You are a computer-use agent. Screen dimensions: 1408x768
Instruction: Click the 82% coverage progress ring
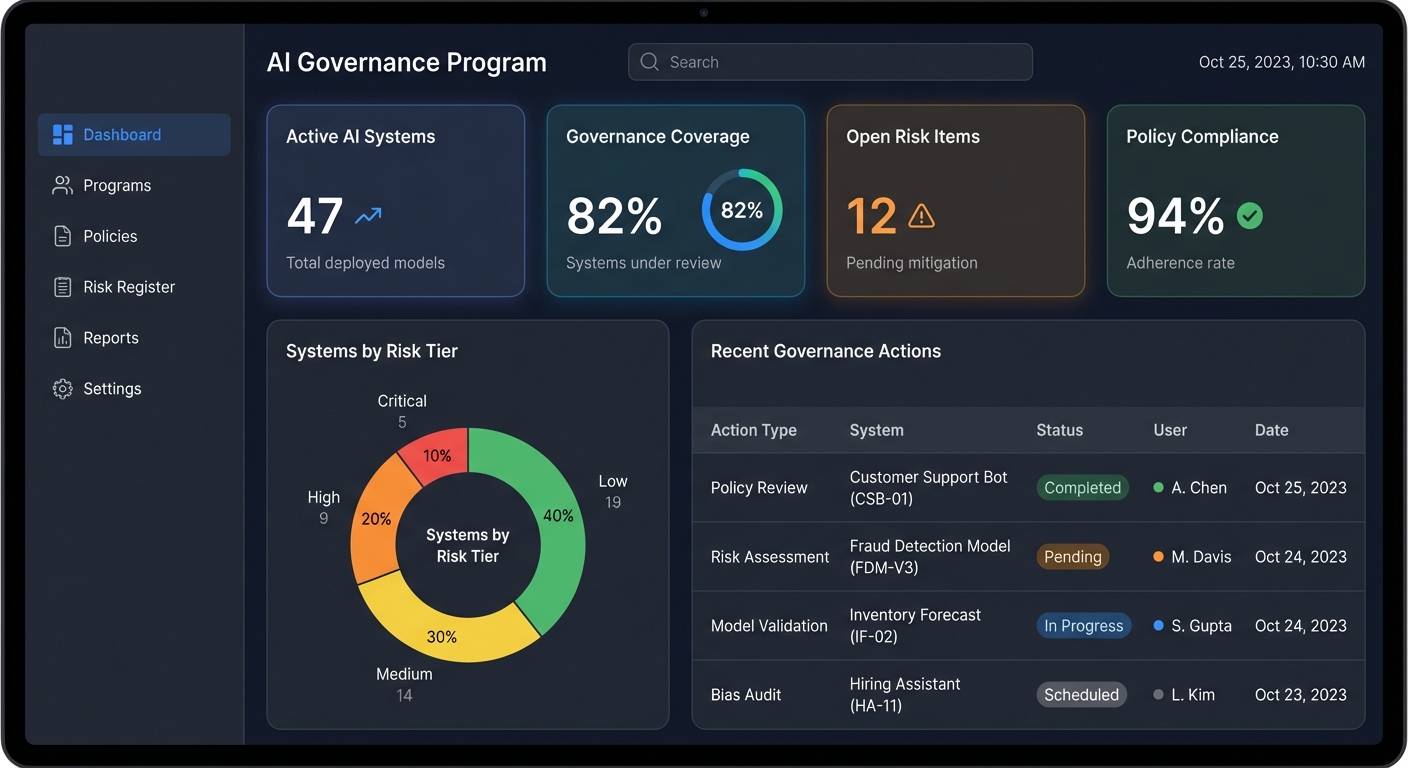coord(741,210)
